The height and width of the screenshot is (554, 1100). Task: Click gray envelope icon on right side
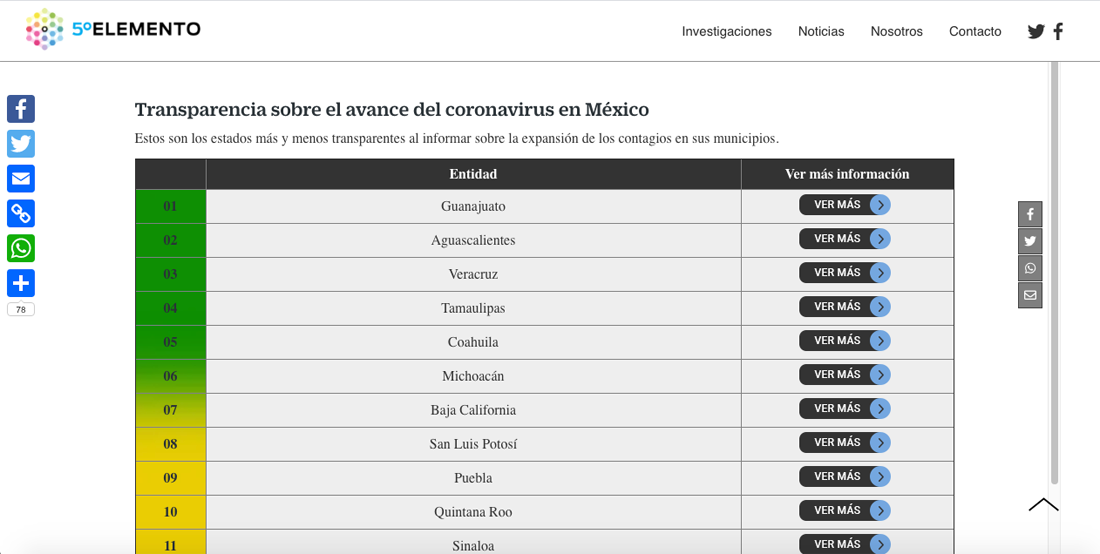pos(1030,295)
